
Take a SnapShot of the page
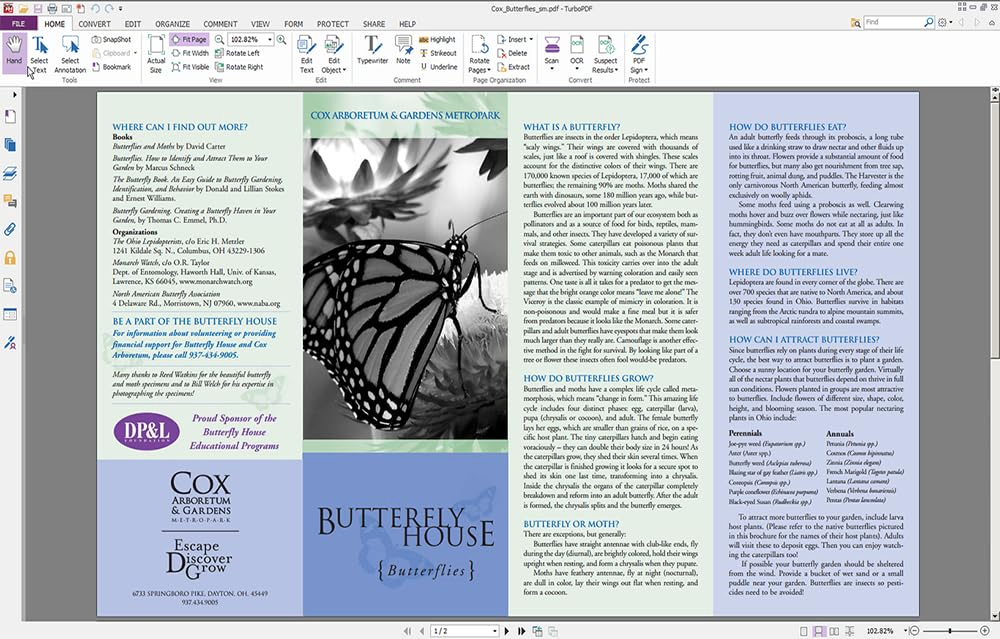[x=111, y=39]
